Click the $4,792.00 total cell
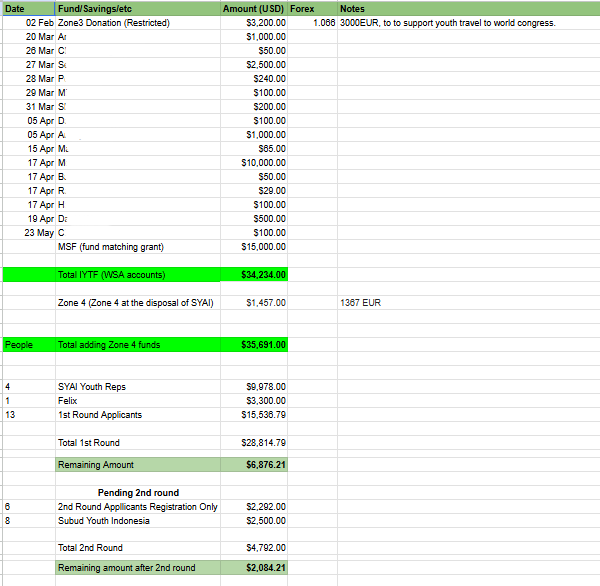Screen dimensions: 600x586 (254, 548)
